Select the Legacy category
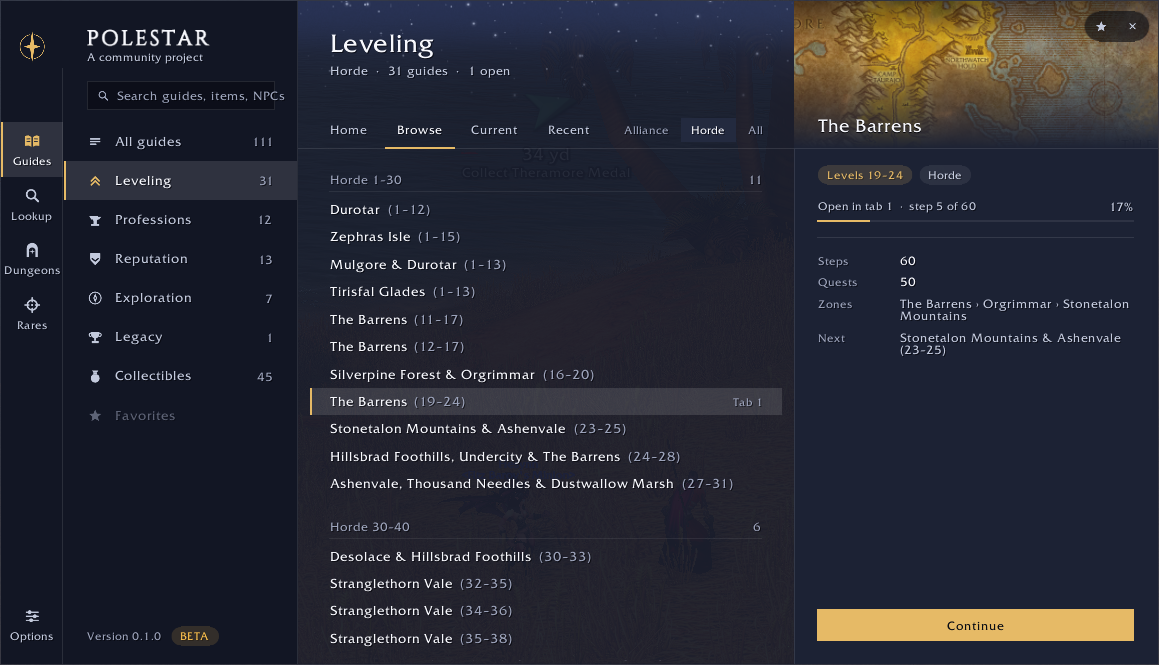Screen dimensions: 1159x665 click(181, 337)
